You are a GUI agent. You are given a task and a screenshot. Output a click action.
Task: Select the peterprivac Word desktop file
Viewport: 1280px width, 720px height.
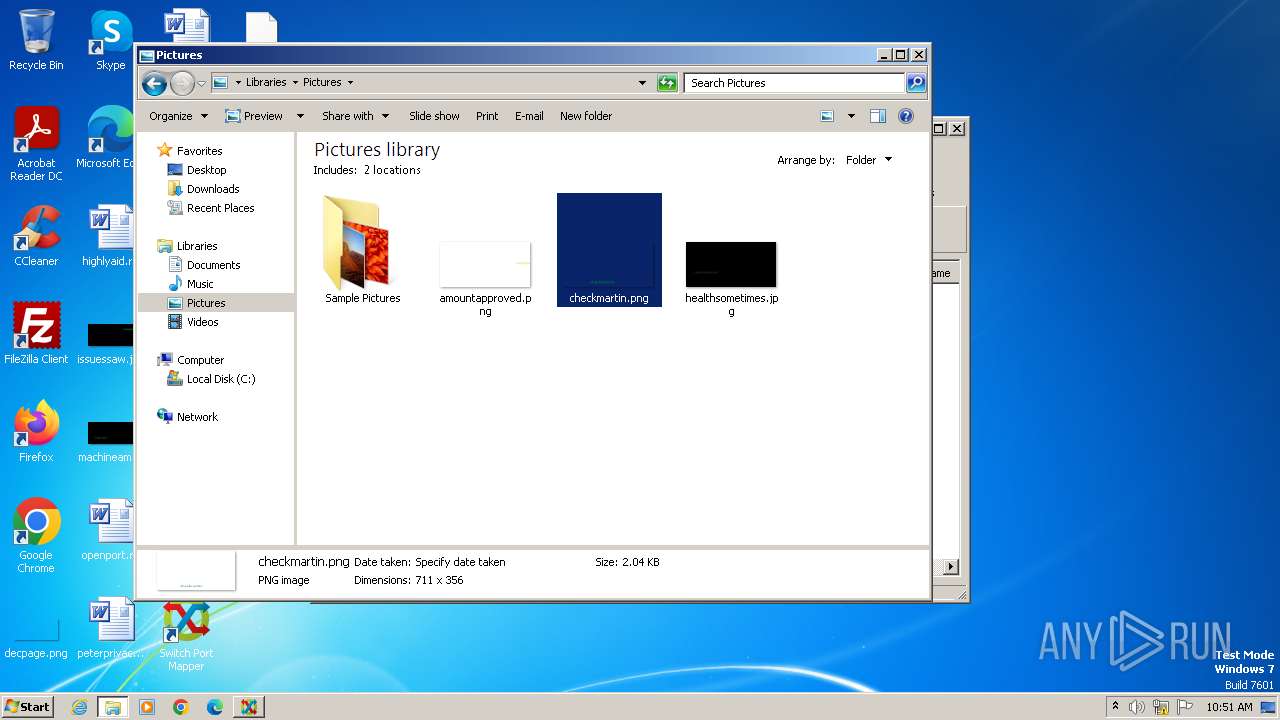tap(110, 628)
